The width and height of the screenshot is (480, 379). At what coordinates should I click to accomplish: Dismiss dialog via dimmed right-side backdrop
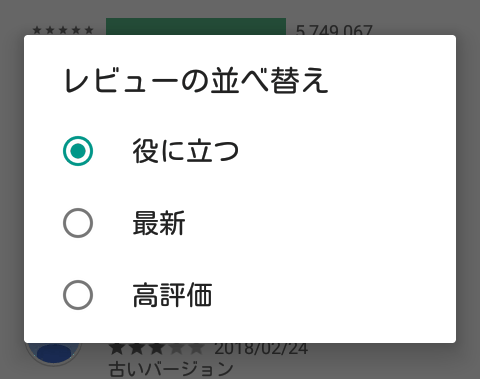pos(468,189)
